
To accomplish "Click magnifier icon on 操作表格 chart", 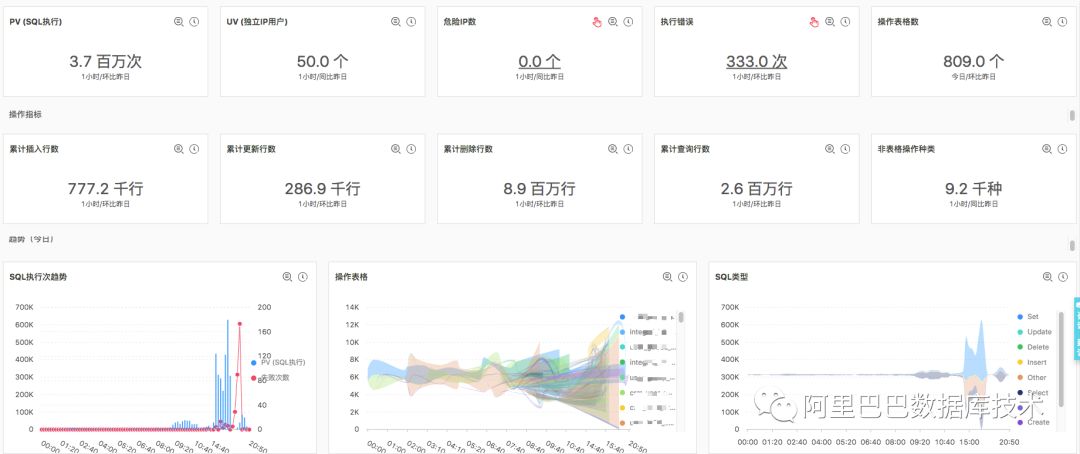I will pyautogui.click(x=667, y=277).
